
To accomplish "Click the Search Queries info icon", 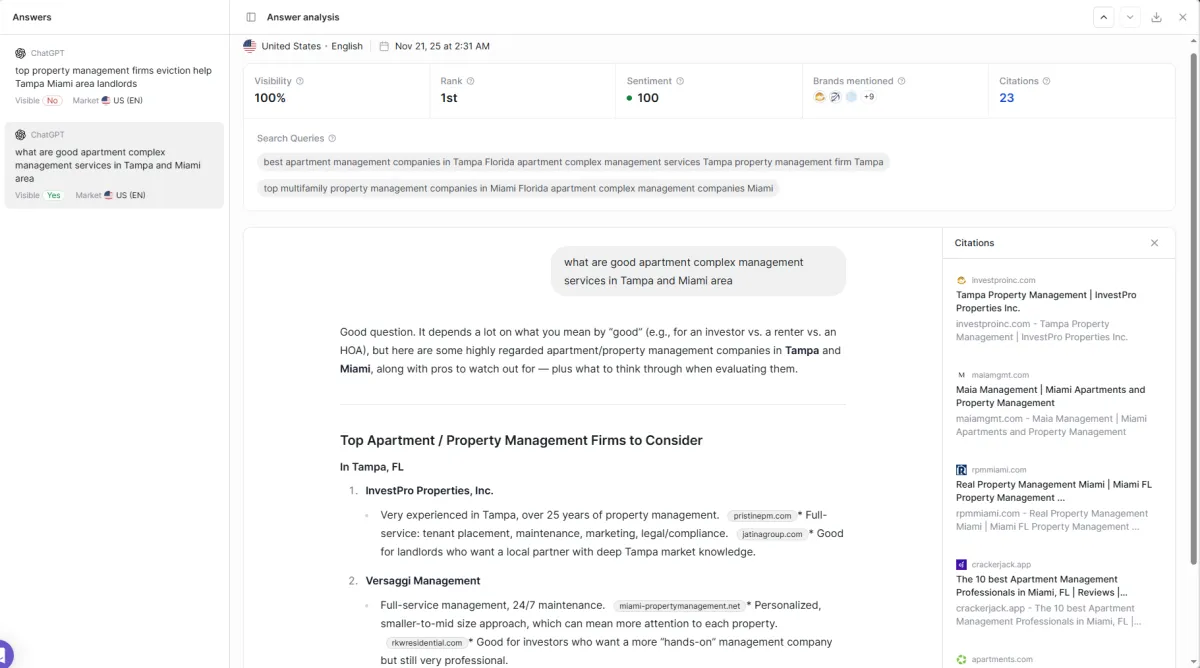I will (332, 139).
